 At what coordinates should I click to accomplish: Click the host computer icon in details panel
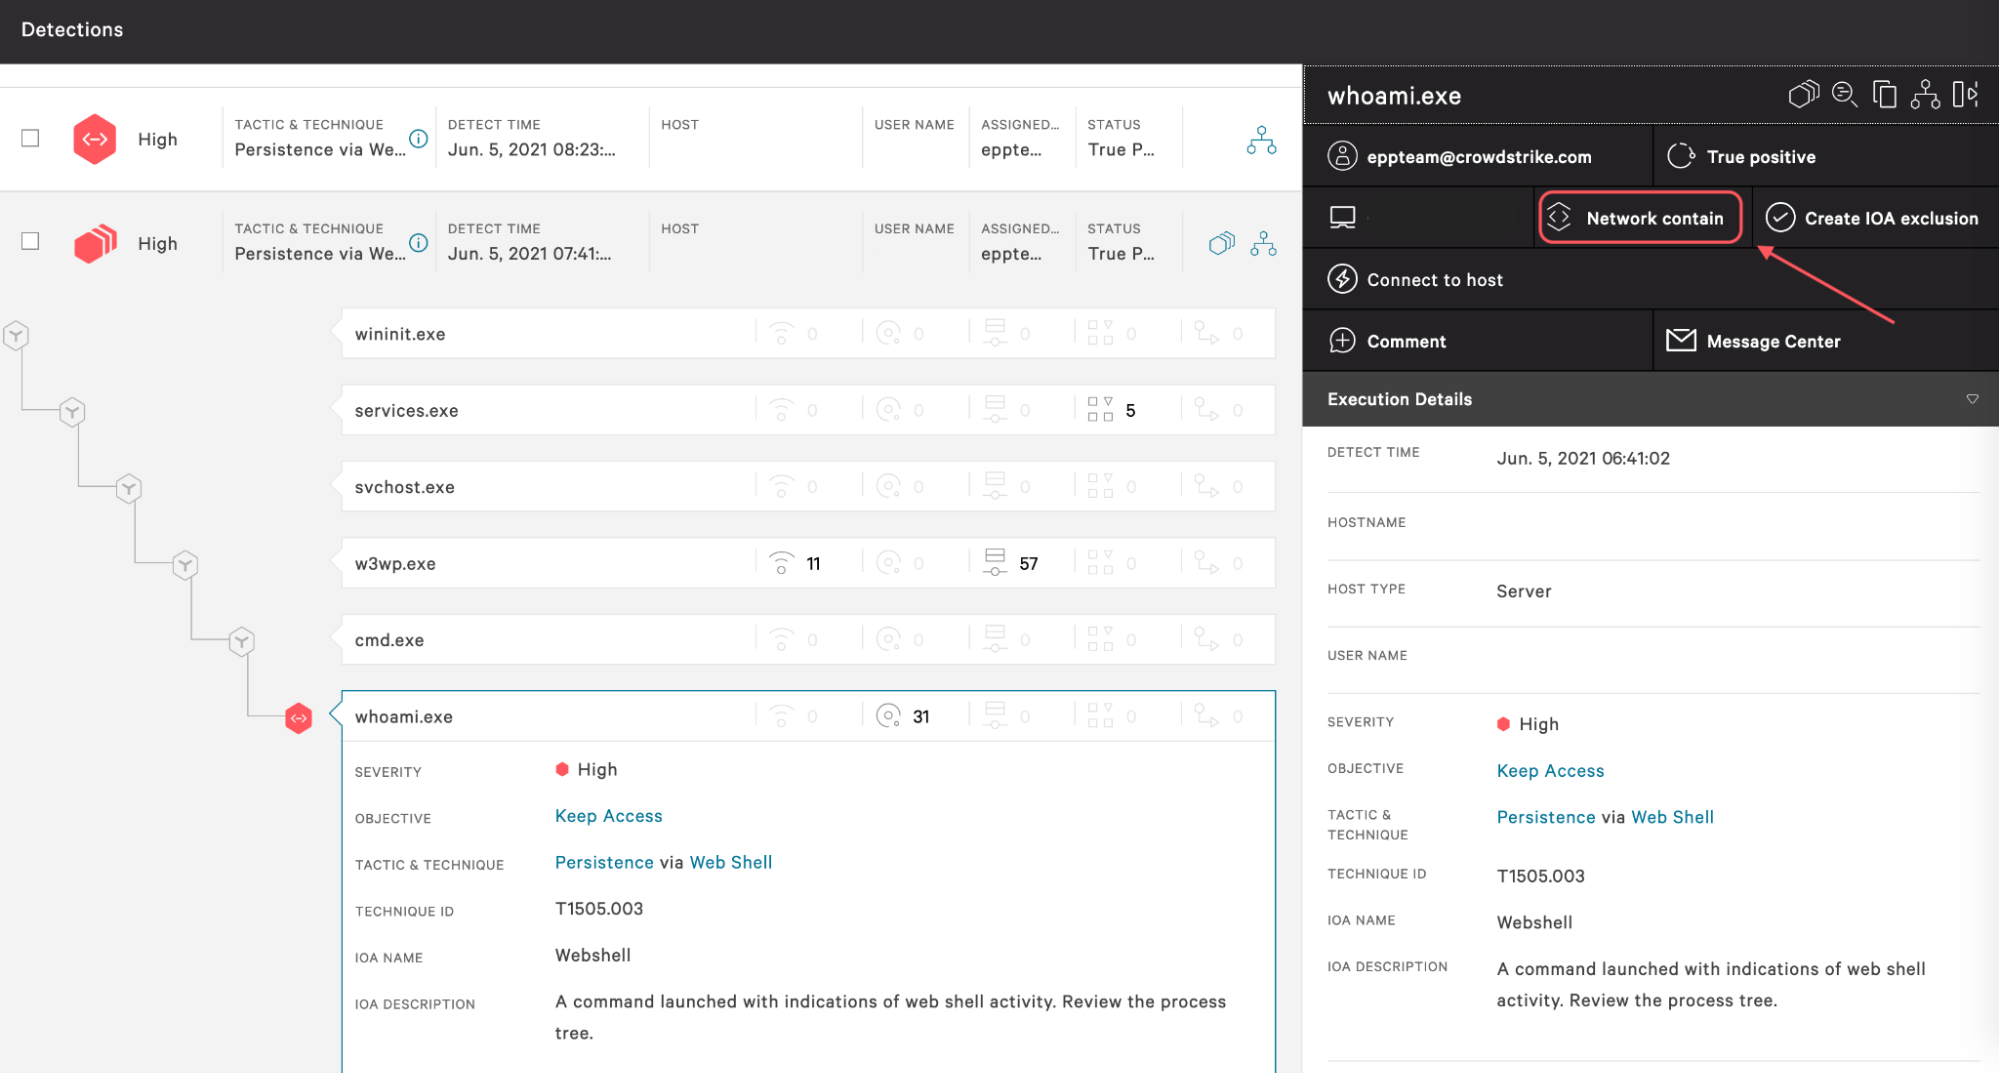click(x=1342, y=217)
